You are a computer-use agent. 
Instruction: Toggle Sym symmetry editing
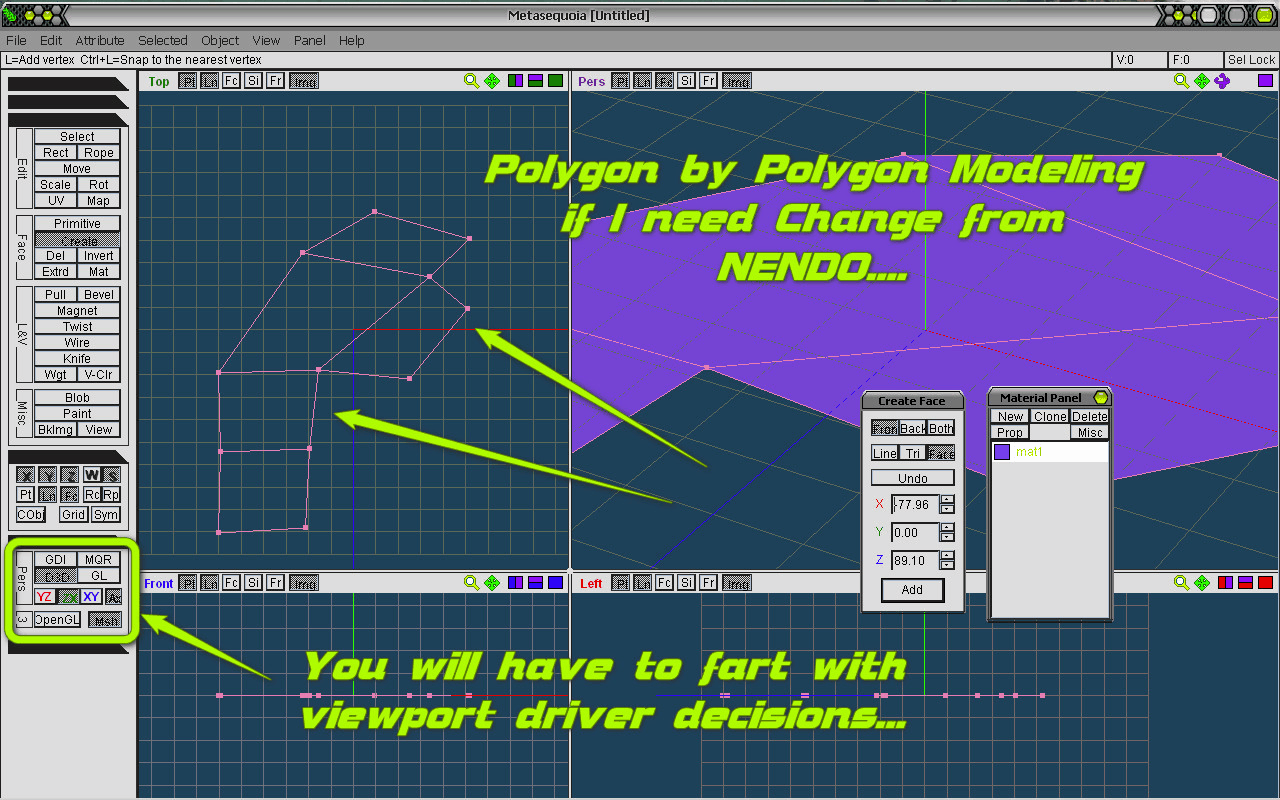(106, 515)
